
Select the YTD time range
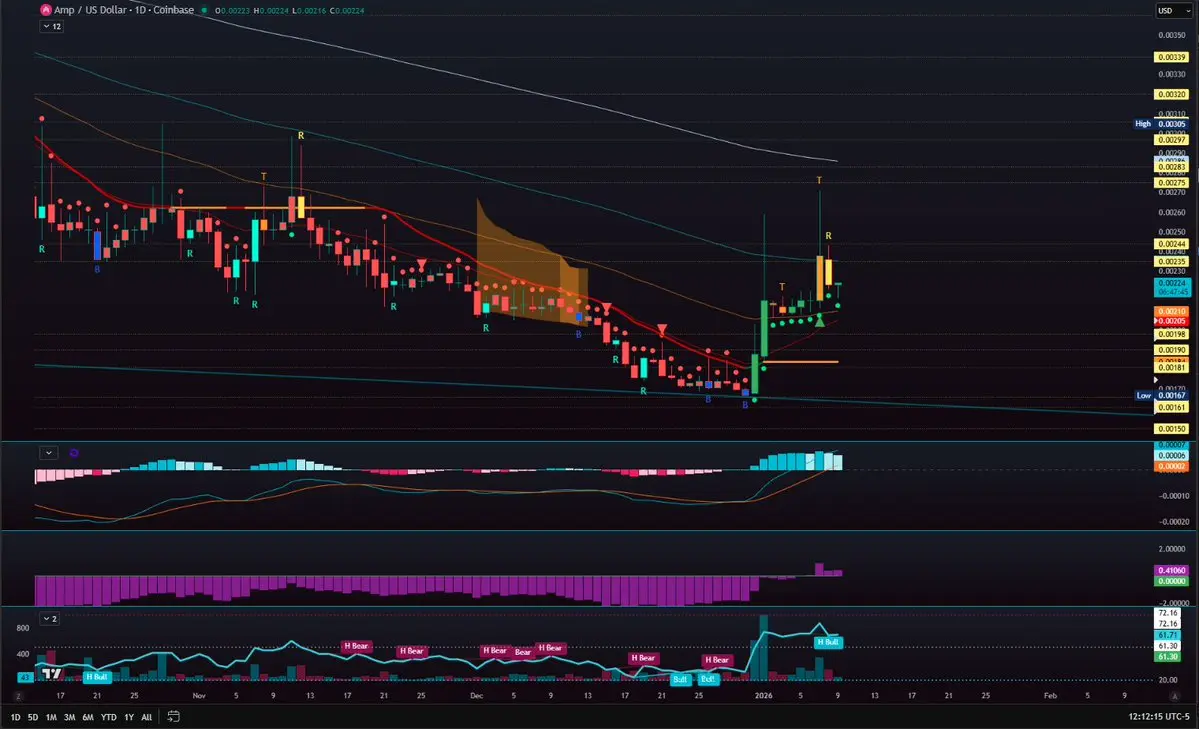[x=109, y=717]
